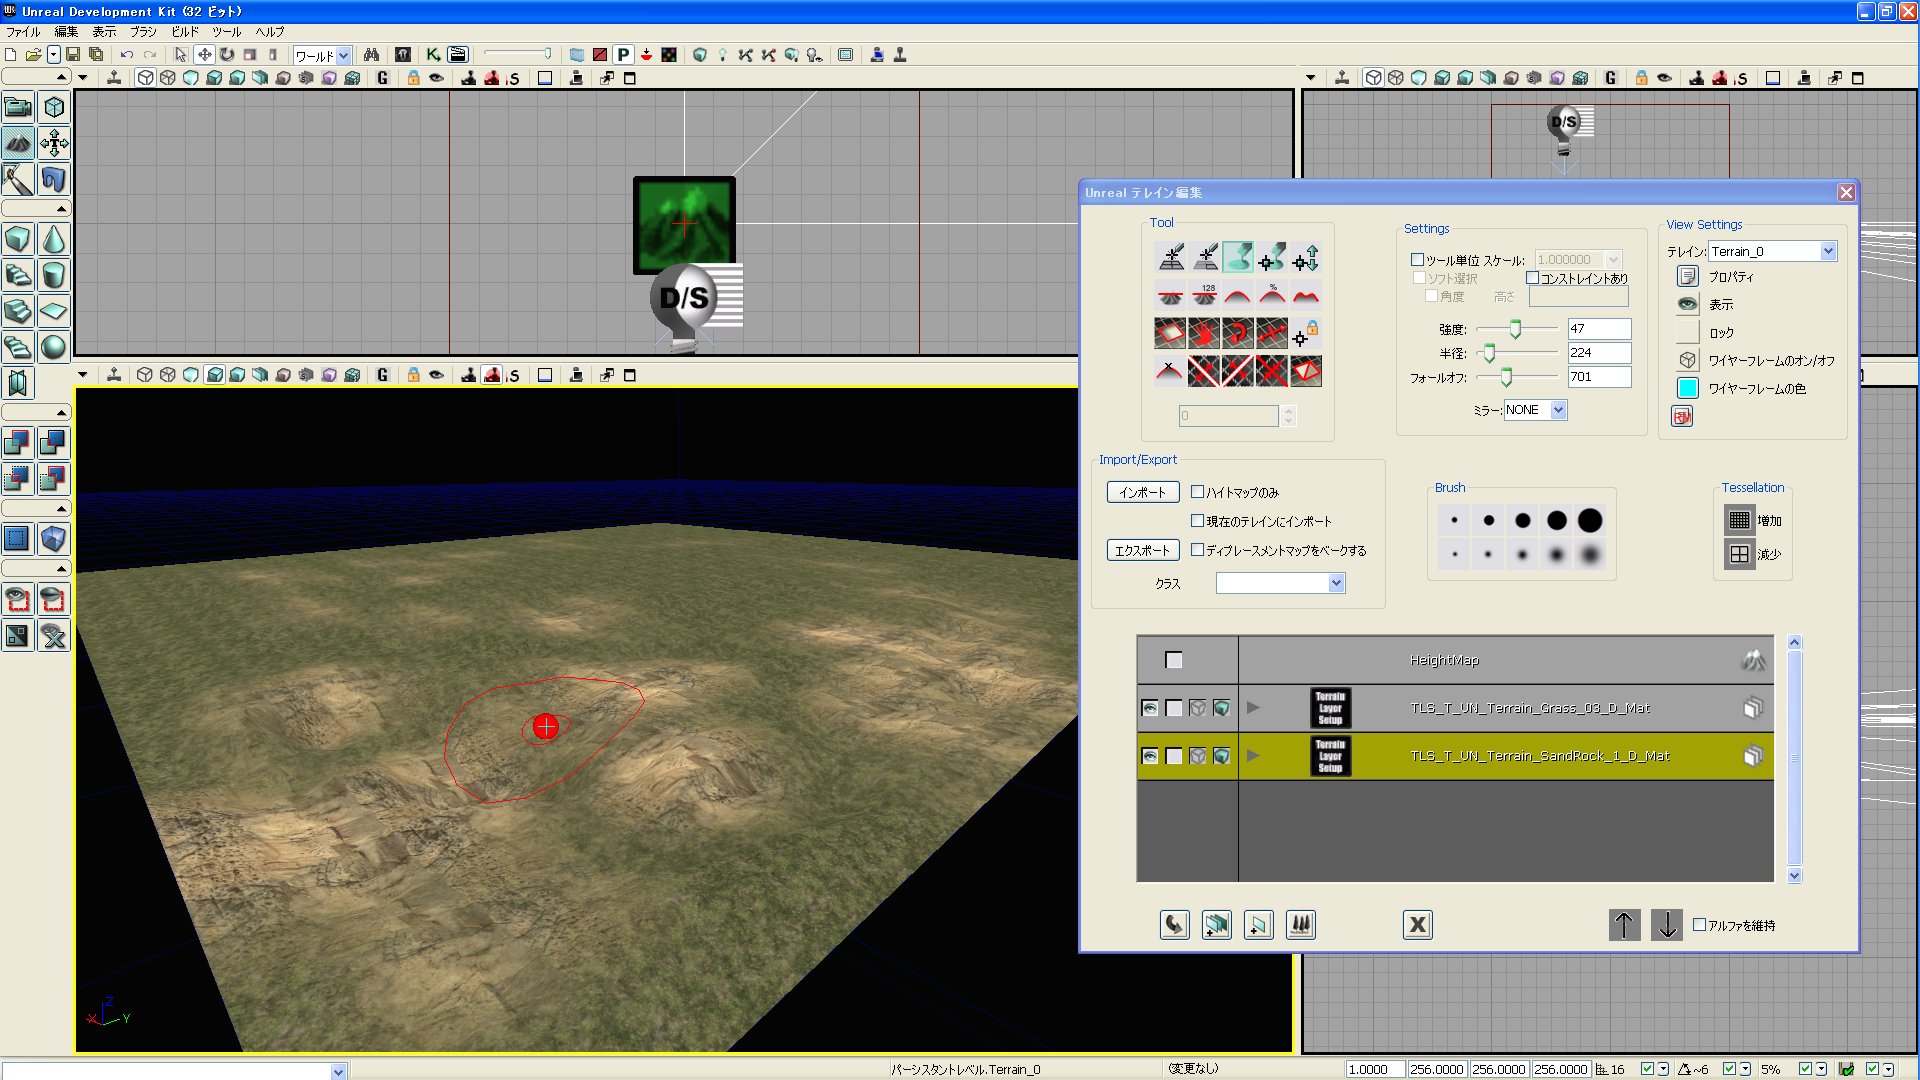Viewport: 1920px width, 1080px height.
Task: Click the move layer up arrow
Action: point(1624,925)
